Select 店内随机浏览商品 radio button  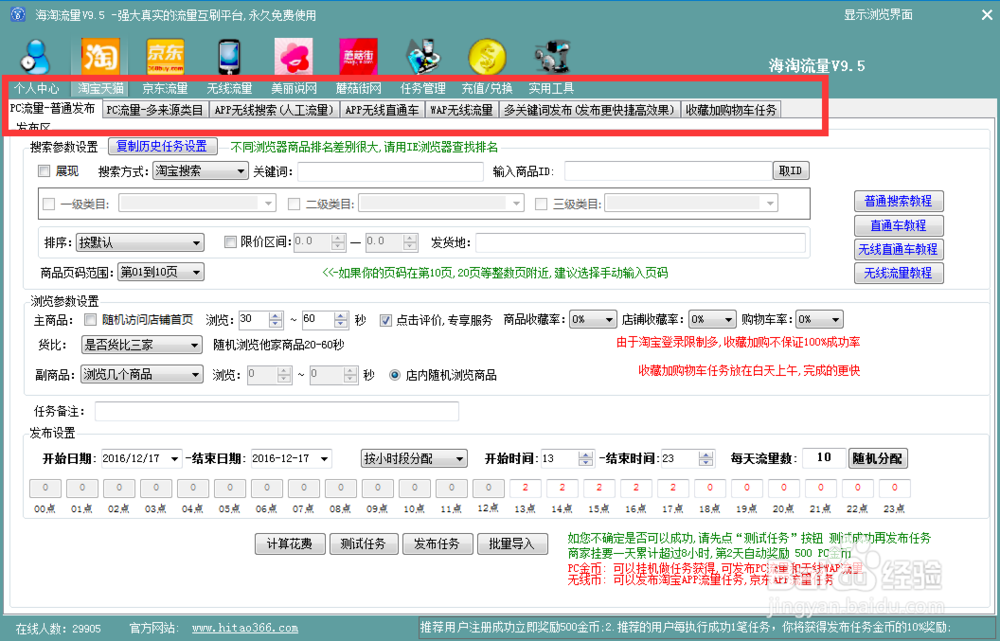[395, 375]
